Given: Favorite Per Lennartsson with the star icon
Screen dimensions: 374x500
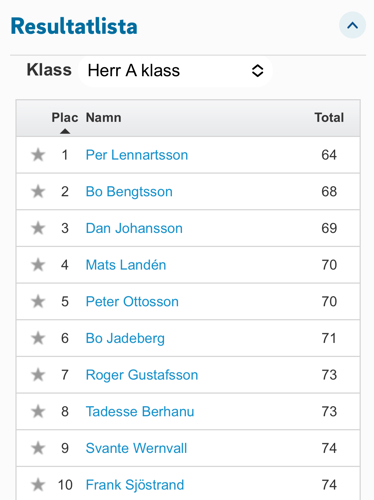Looking at the screenshot, I should (38, 155).
